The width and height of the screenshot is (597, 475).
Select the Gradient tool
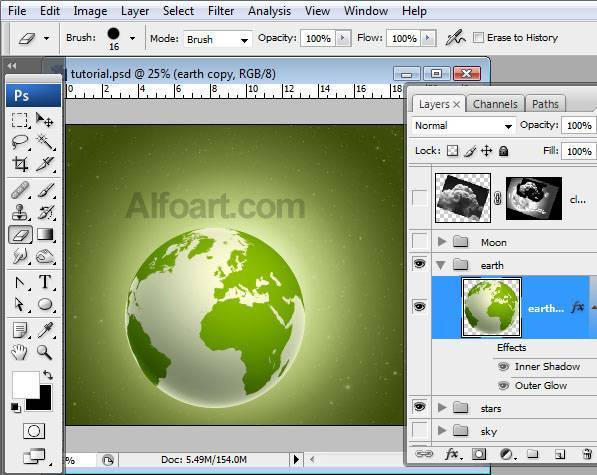tap(45, 234)
